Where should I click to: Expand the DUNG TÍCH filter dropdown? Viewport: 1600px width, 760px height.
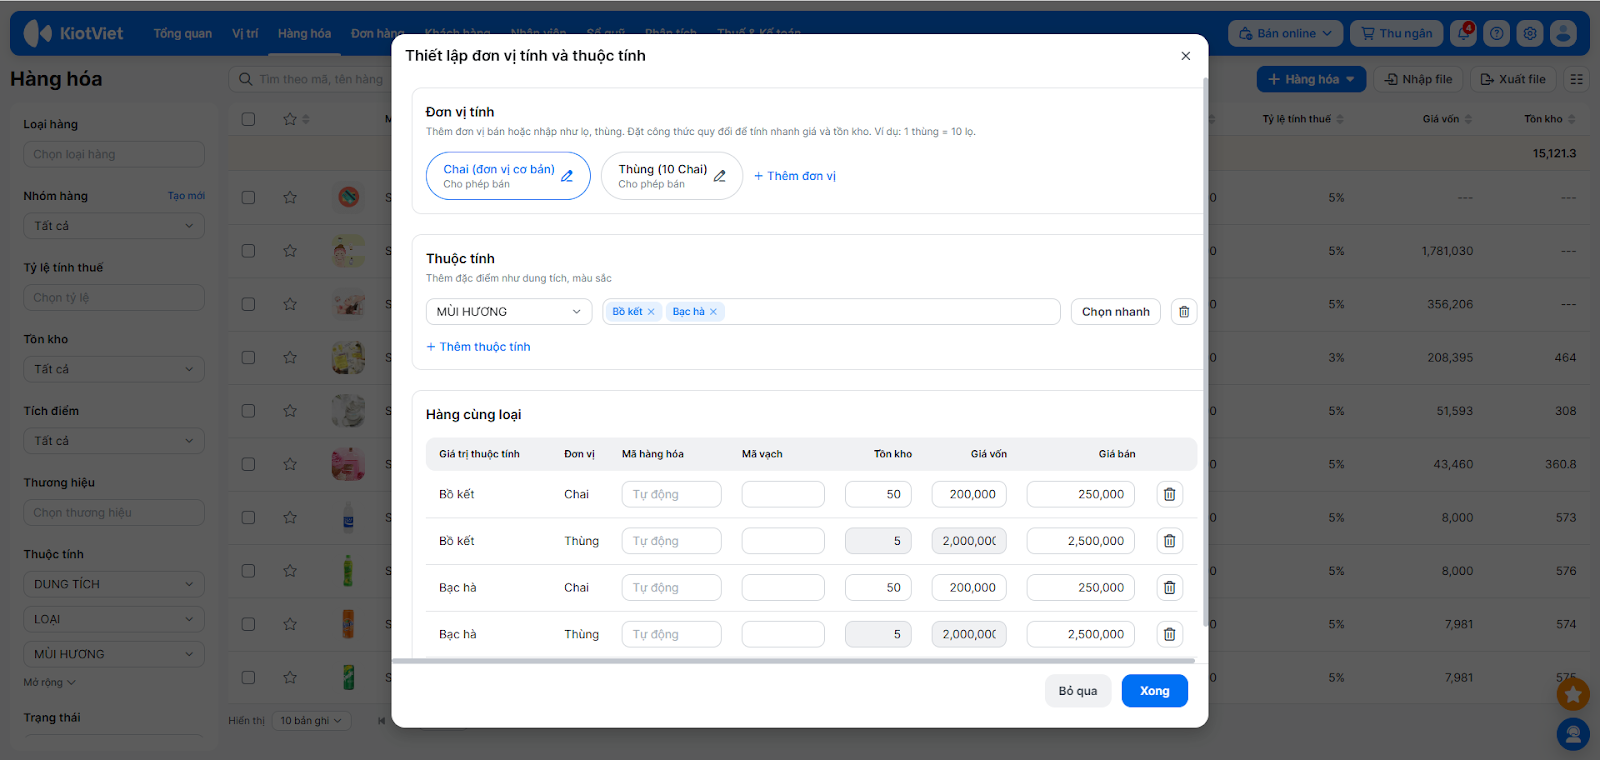(113, 584)
